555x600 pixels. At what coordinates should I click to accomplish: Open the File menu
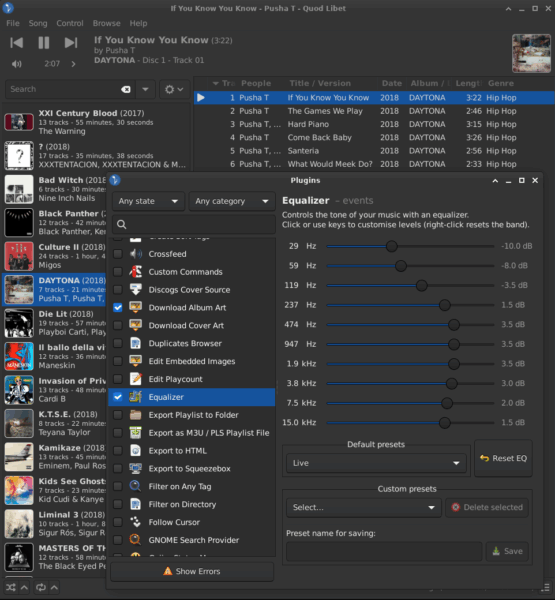[13, 23]
